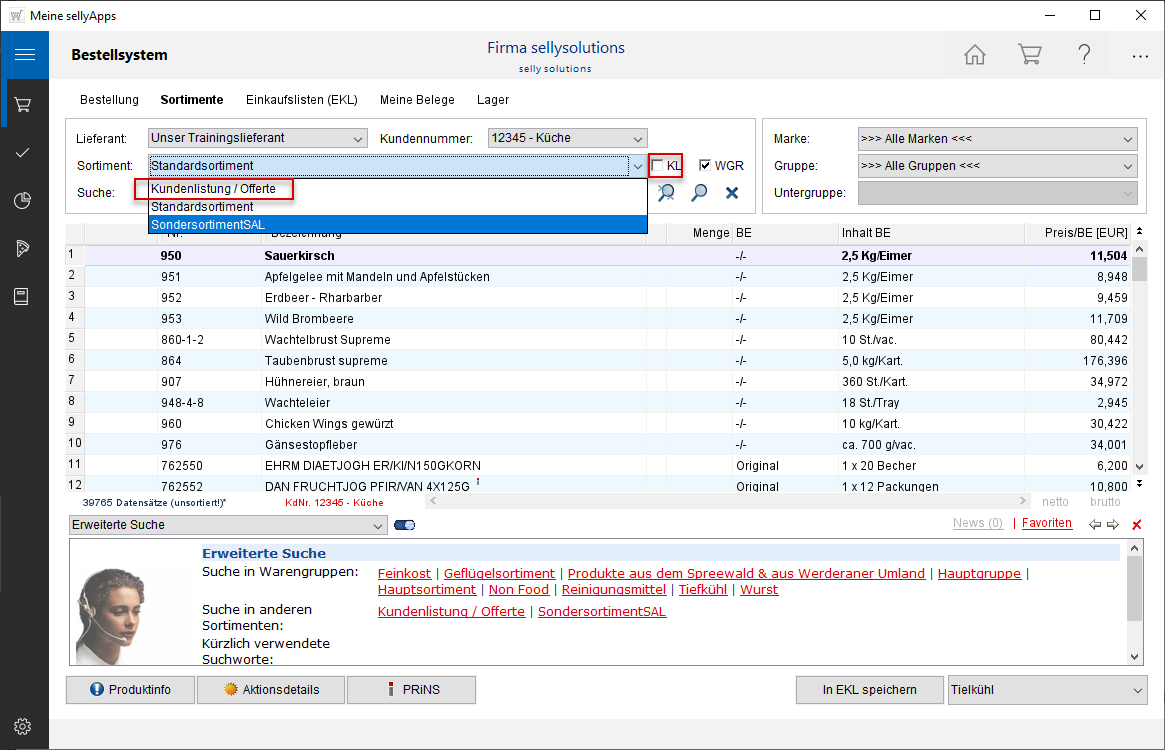The height and width of the screenshot is (750, 1165).
Task: Open the hamburger menu in the sidebar
Action: point(24,55)
